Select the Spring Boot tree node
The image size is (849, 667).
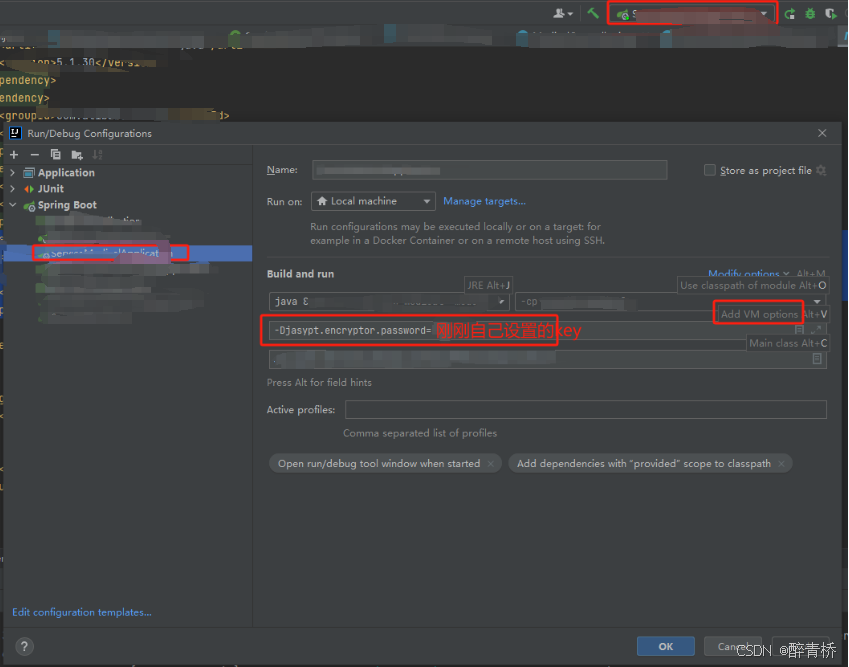coord(67,205)
